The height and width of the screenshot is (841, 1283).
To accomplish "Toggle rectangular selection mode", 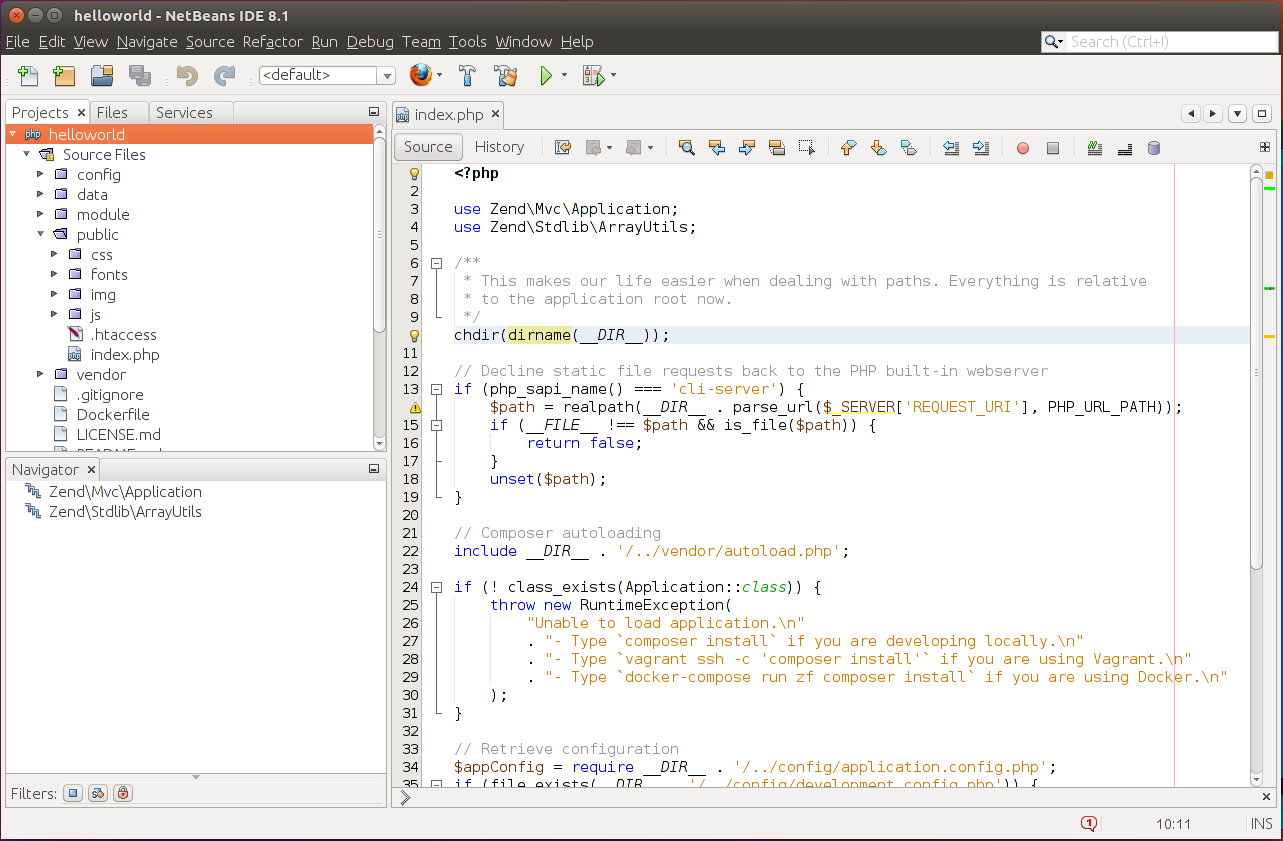I will coord(806,147).
